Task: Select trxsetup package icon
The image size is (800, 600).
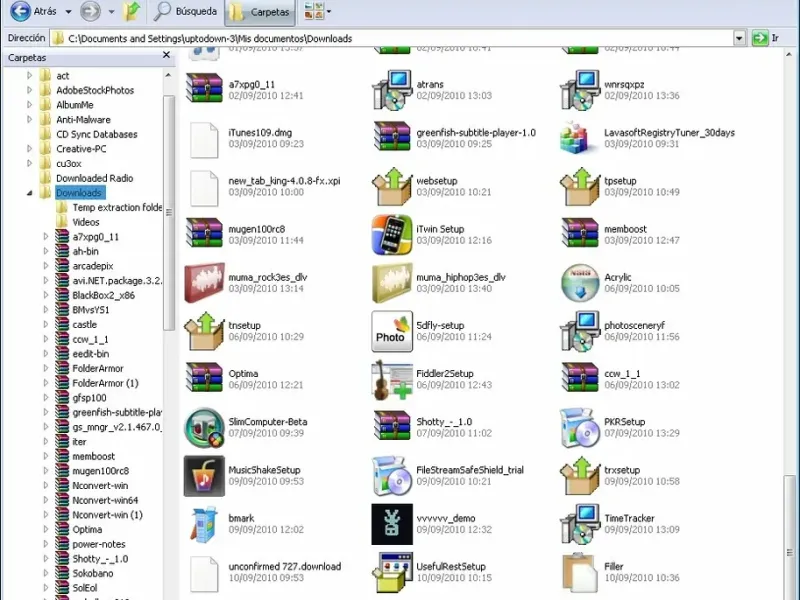Action: [580, 476]
